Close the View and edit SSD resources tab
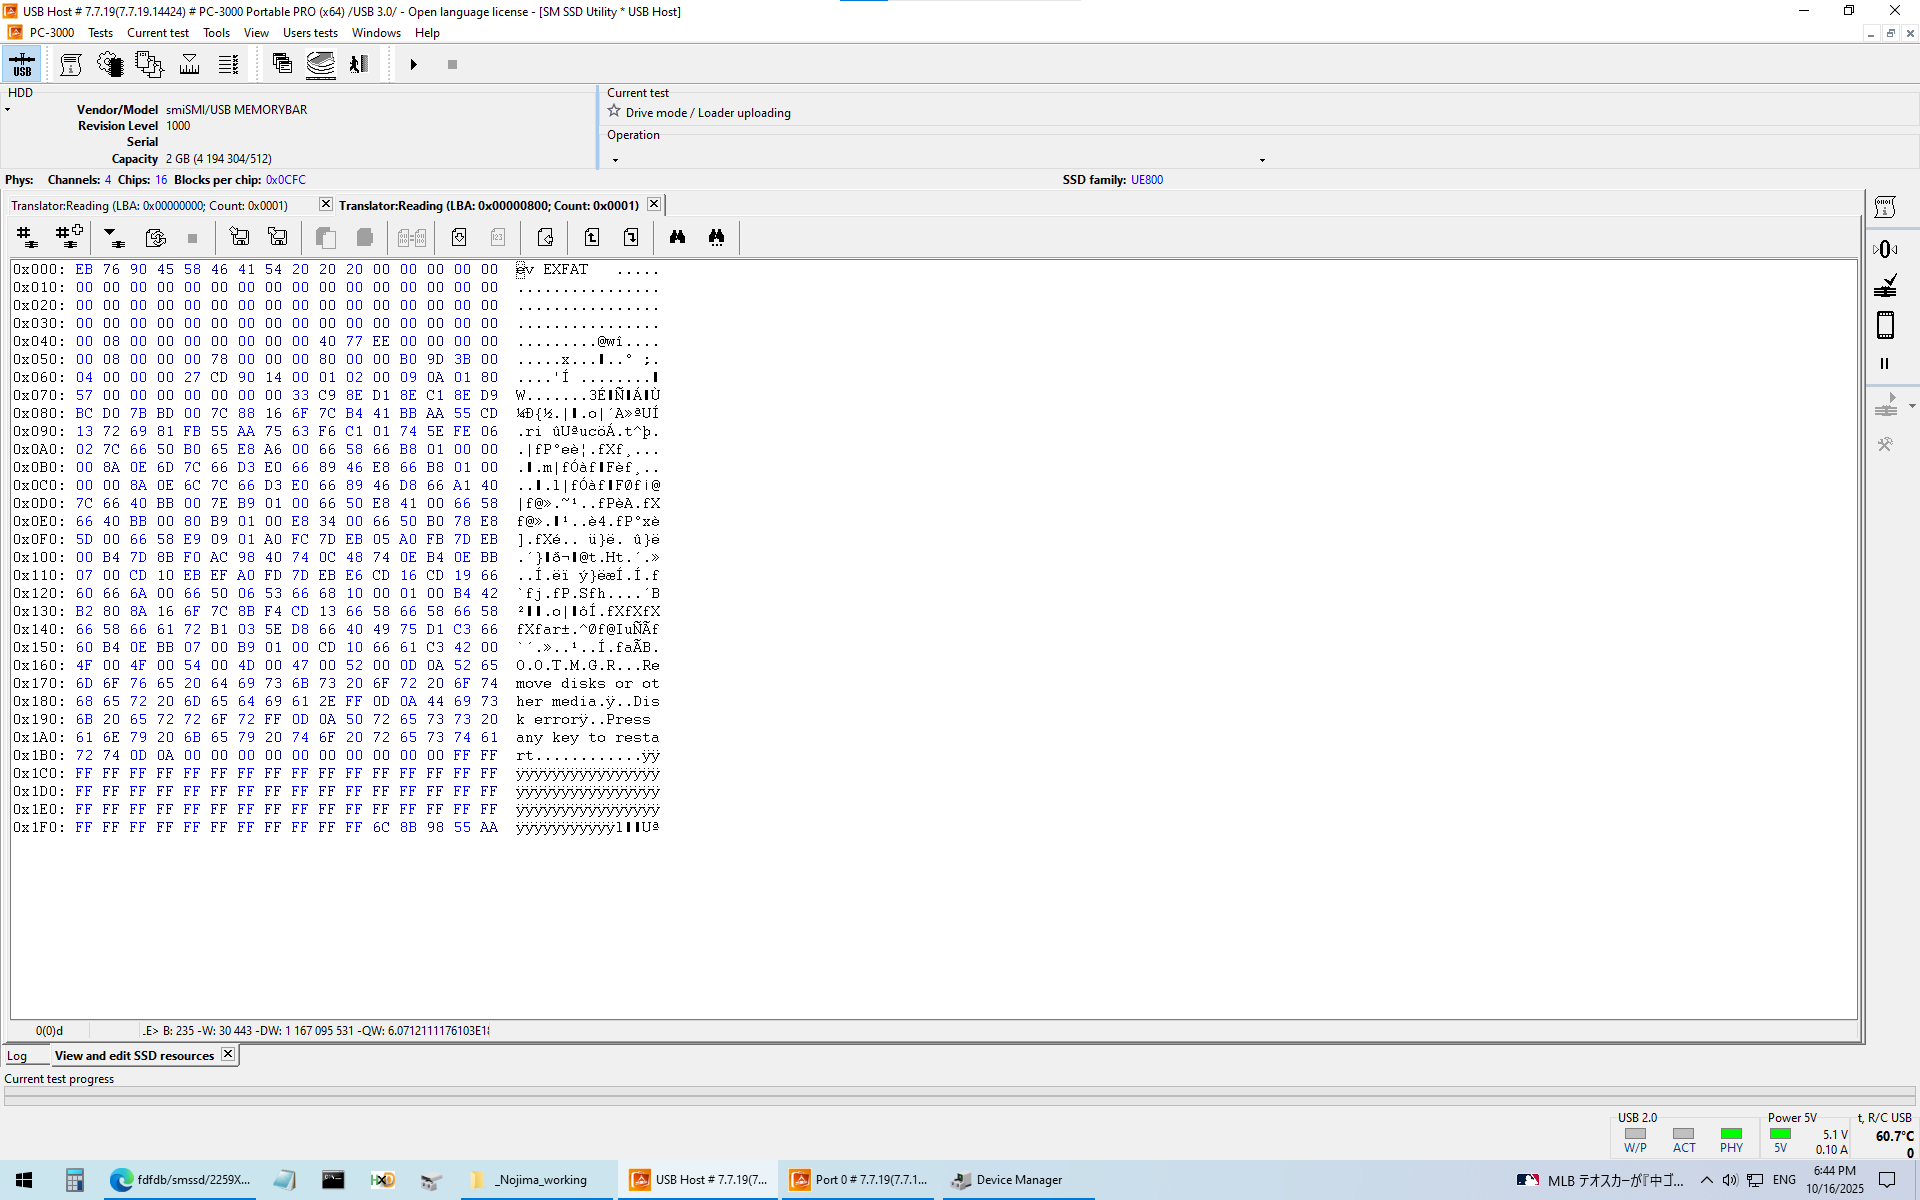 (x=228, y=1054)
